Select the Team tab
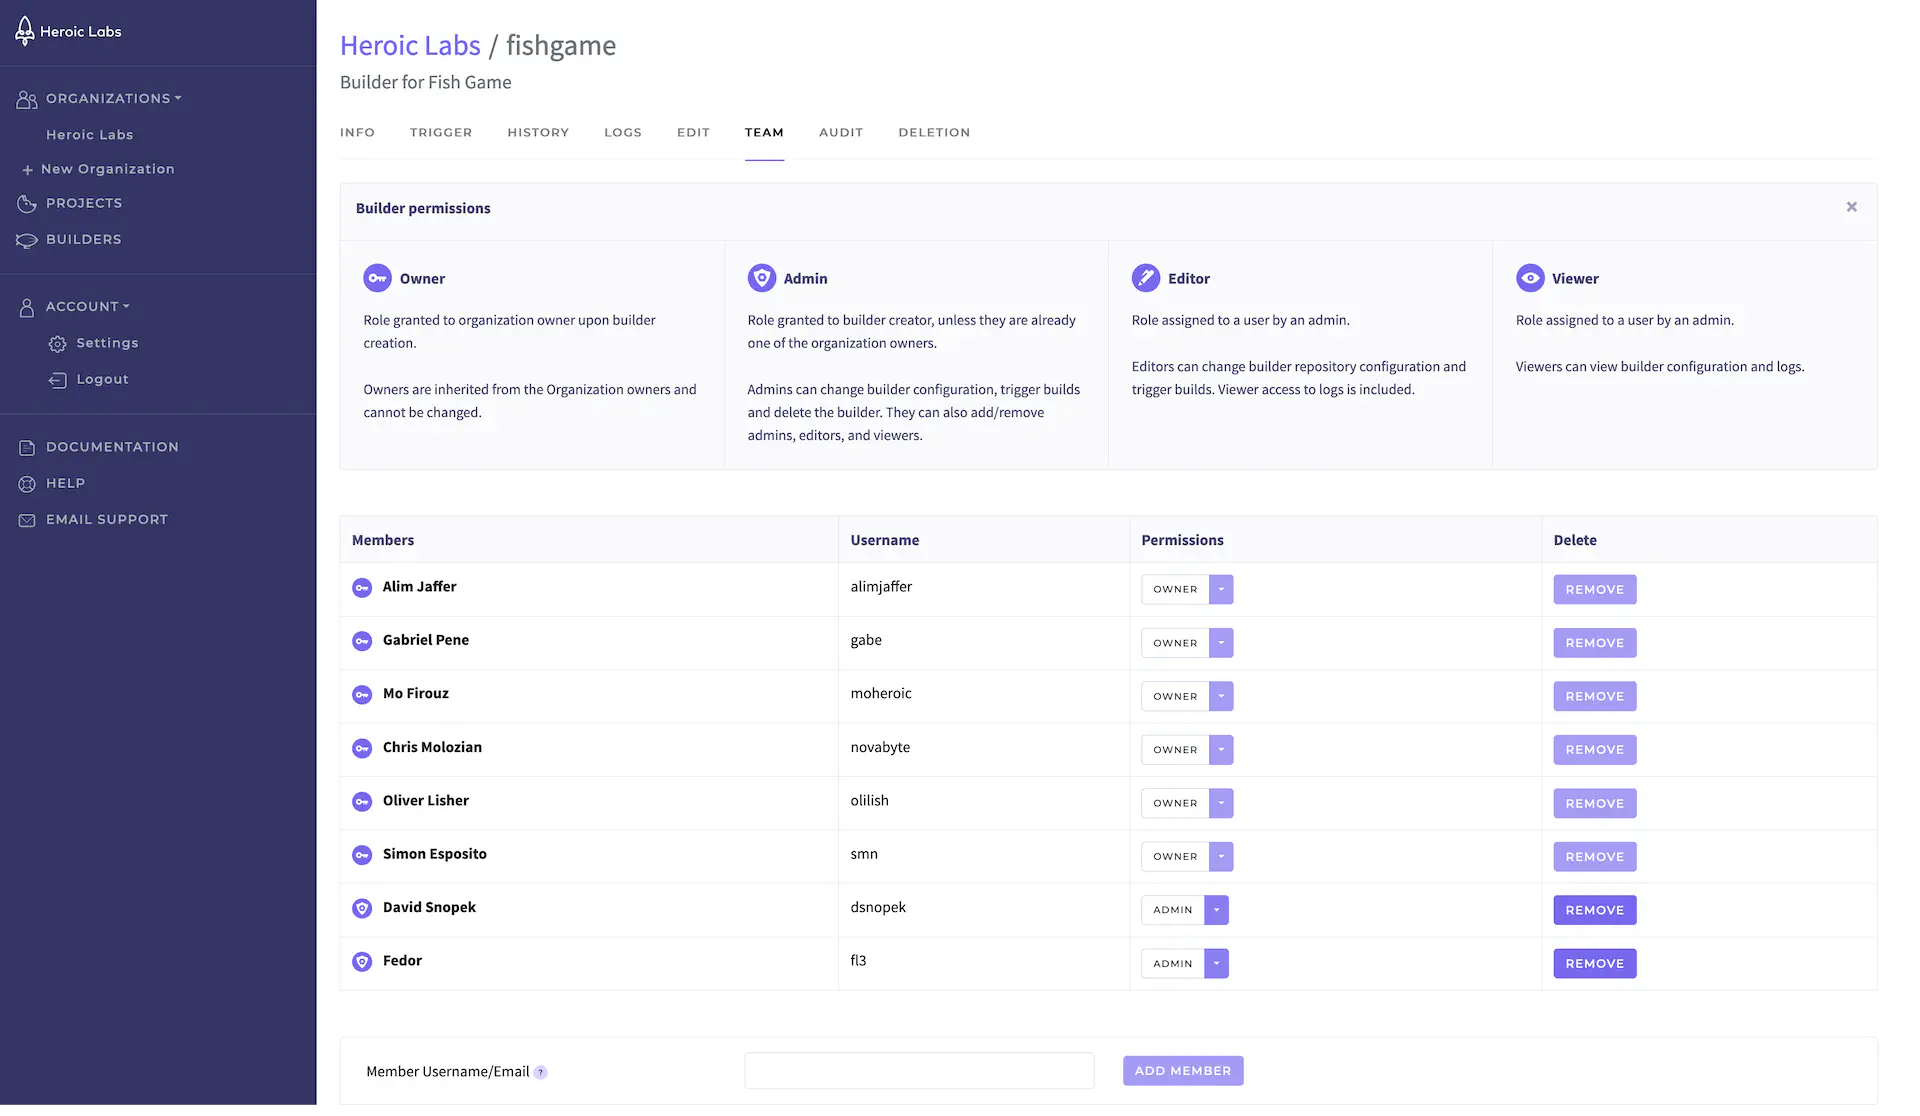The image size is (1920, 1116). (764, 132)
